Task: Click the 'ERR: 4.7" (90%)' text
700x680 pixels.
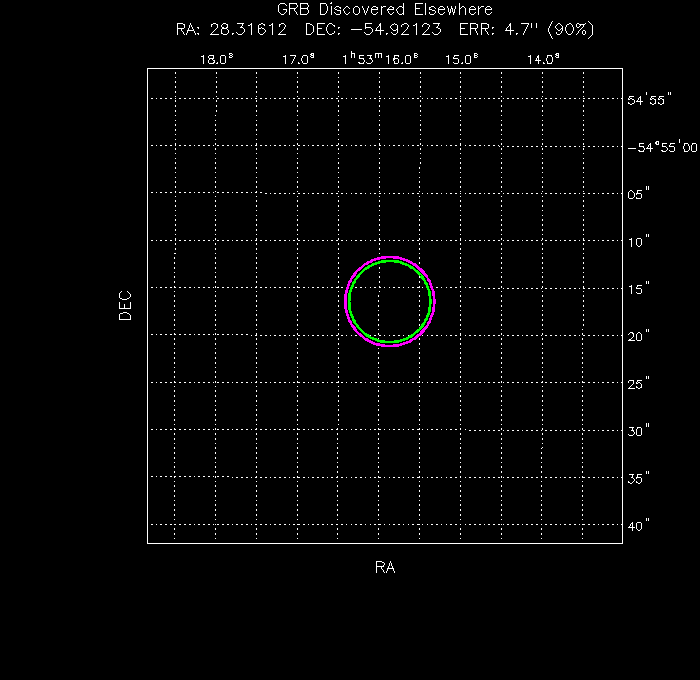Action: (x=526, y=29)
